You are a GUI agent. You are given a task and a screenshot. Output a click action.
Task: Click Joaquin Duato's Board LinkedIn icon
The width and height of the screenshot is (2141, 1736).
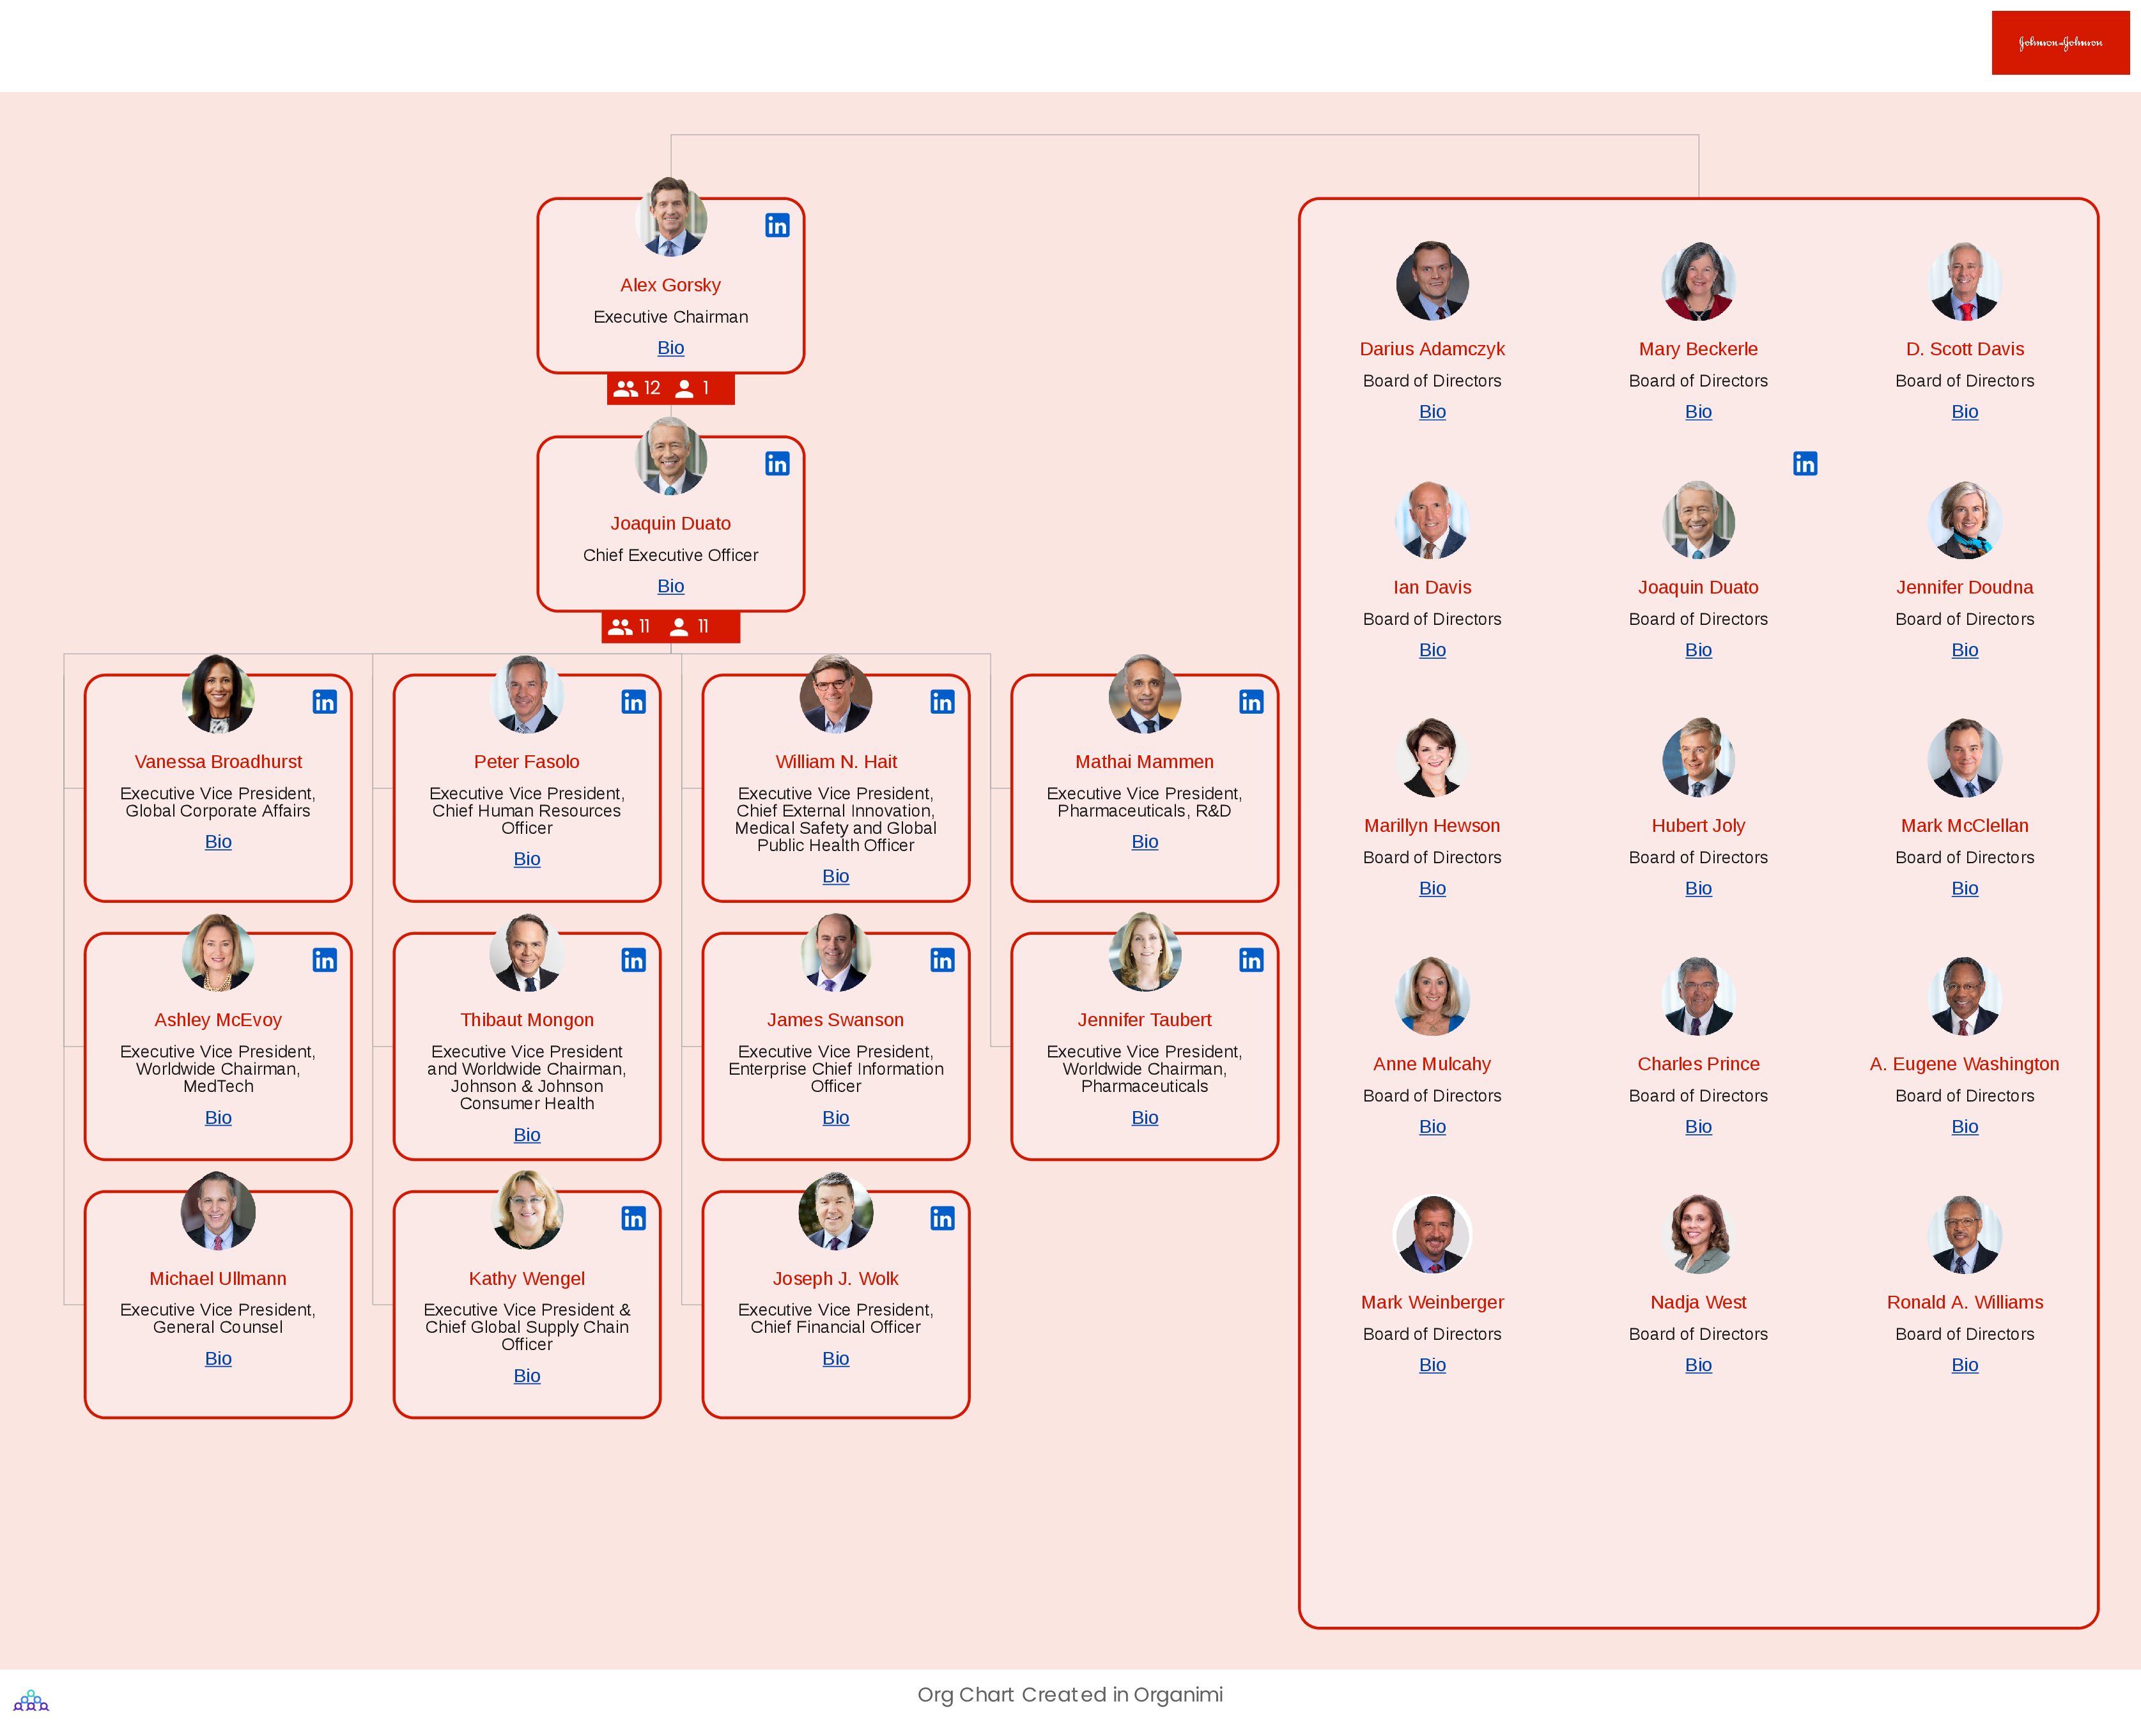tap(1806, 464)
